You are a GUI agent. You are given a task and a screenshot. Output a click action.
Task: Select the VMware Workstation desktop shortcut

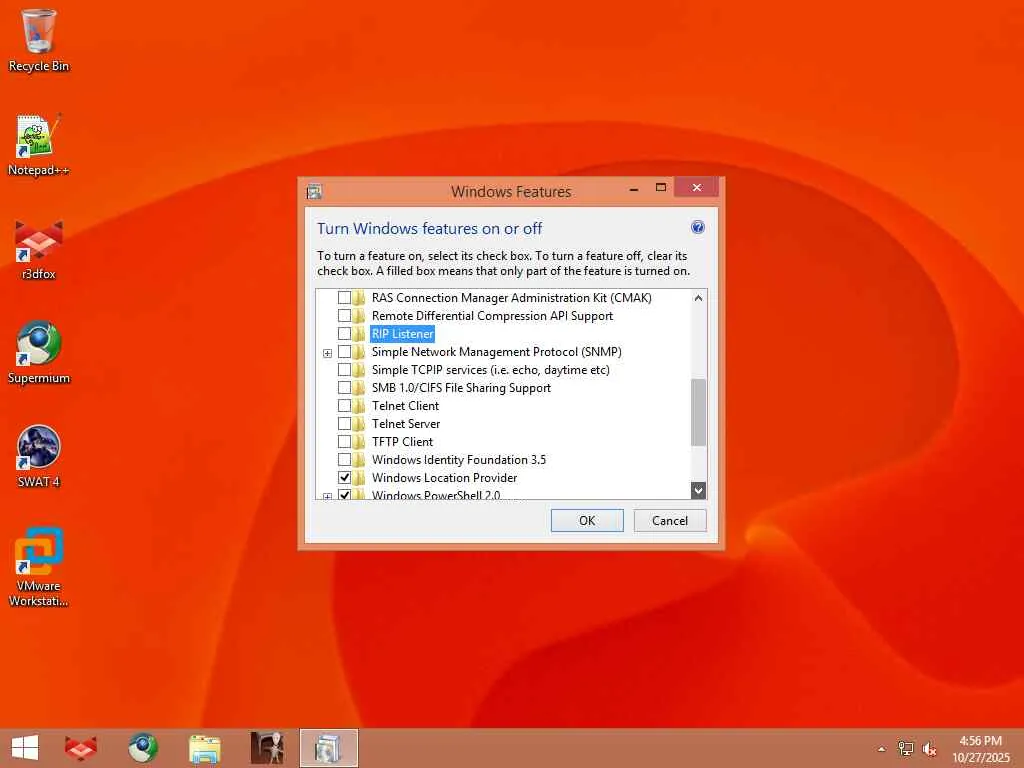[38, 567]
